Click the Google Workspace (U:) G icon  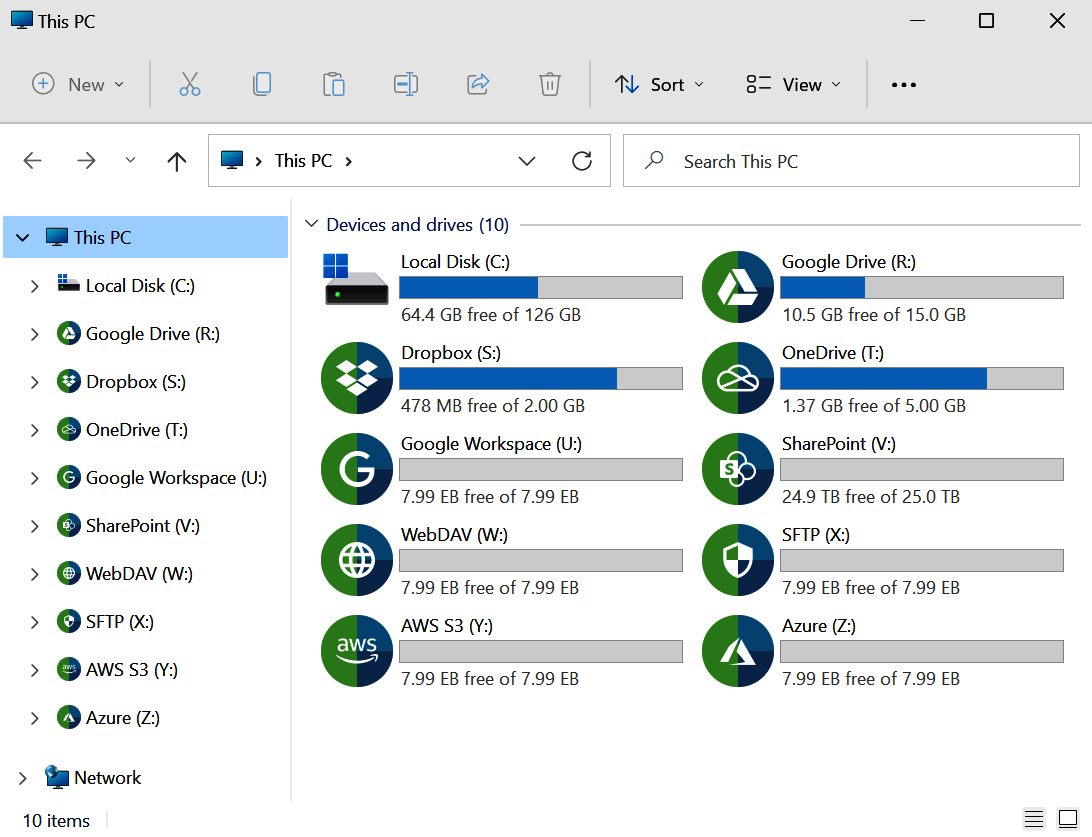point(357,469)
